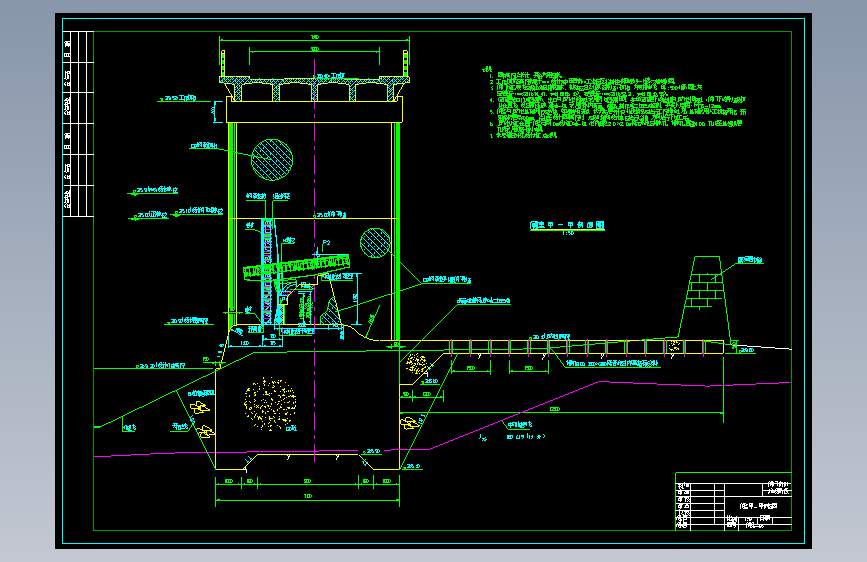Viewport: 867px width, 562px height.
Task: Click the yellow rock symbol right of foundation
Action: click(x=409, y=423)
